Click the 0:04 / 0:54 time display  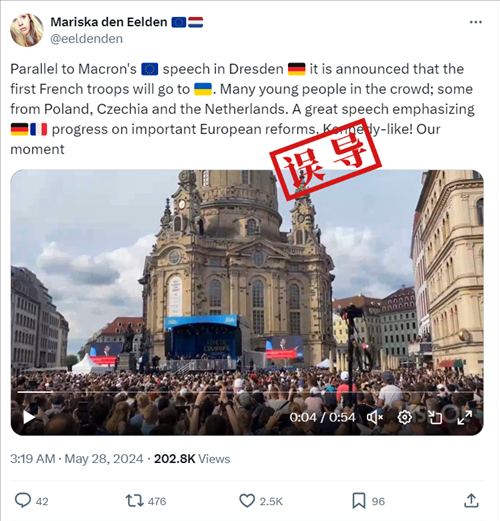pos(322,417)
